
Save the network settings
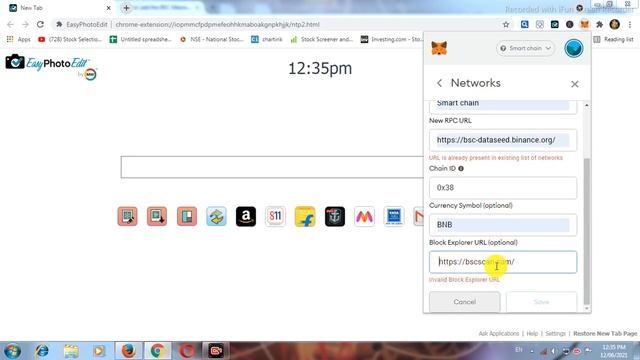click(541, 302)
